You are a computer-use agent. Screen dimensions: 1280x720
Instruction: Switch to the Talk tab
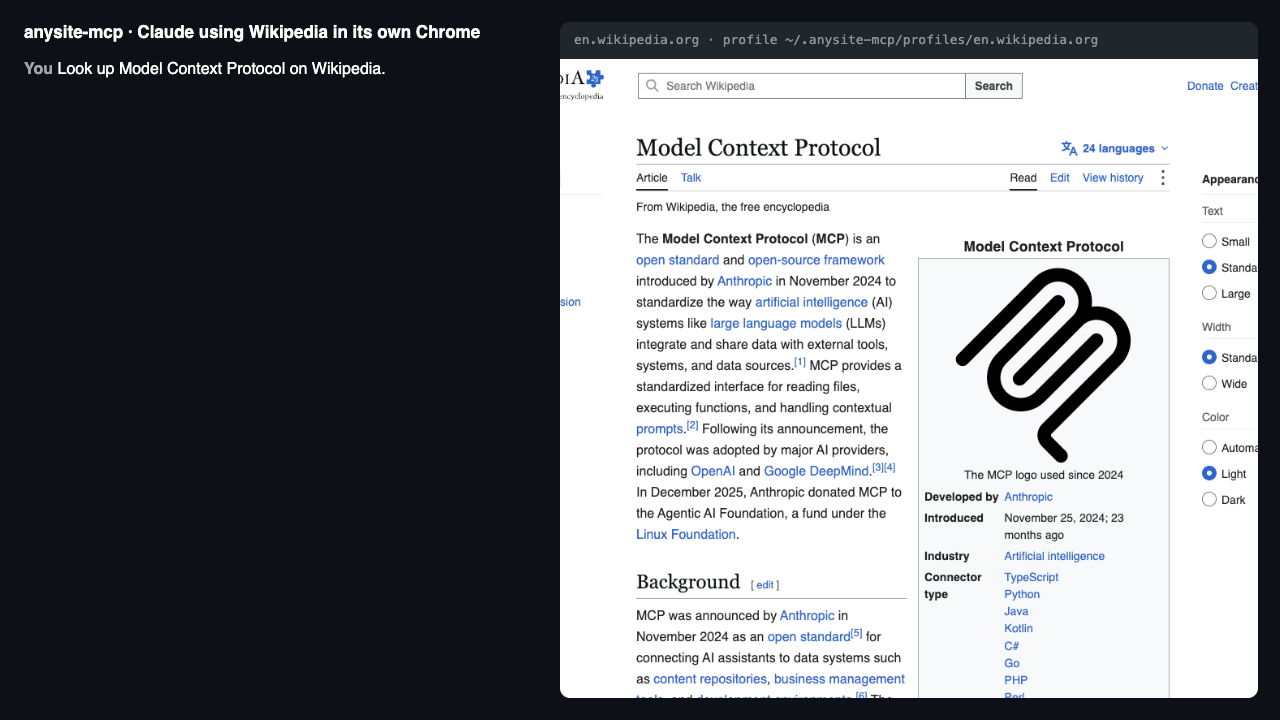point(691,178)
